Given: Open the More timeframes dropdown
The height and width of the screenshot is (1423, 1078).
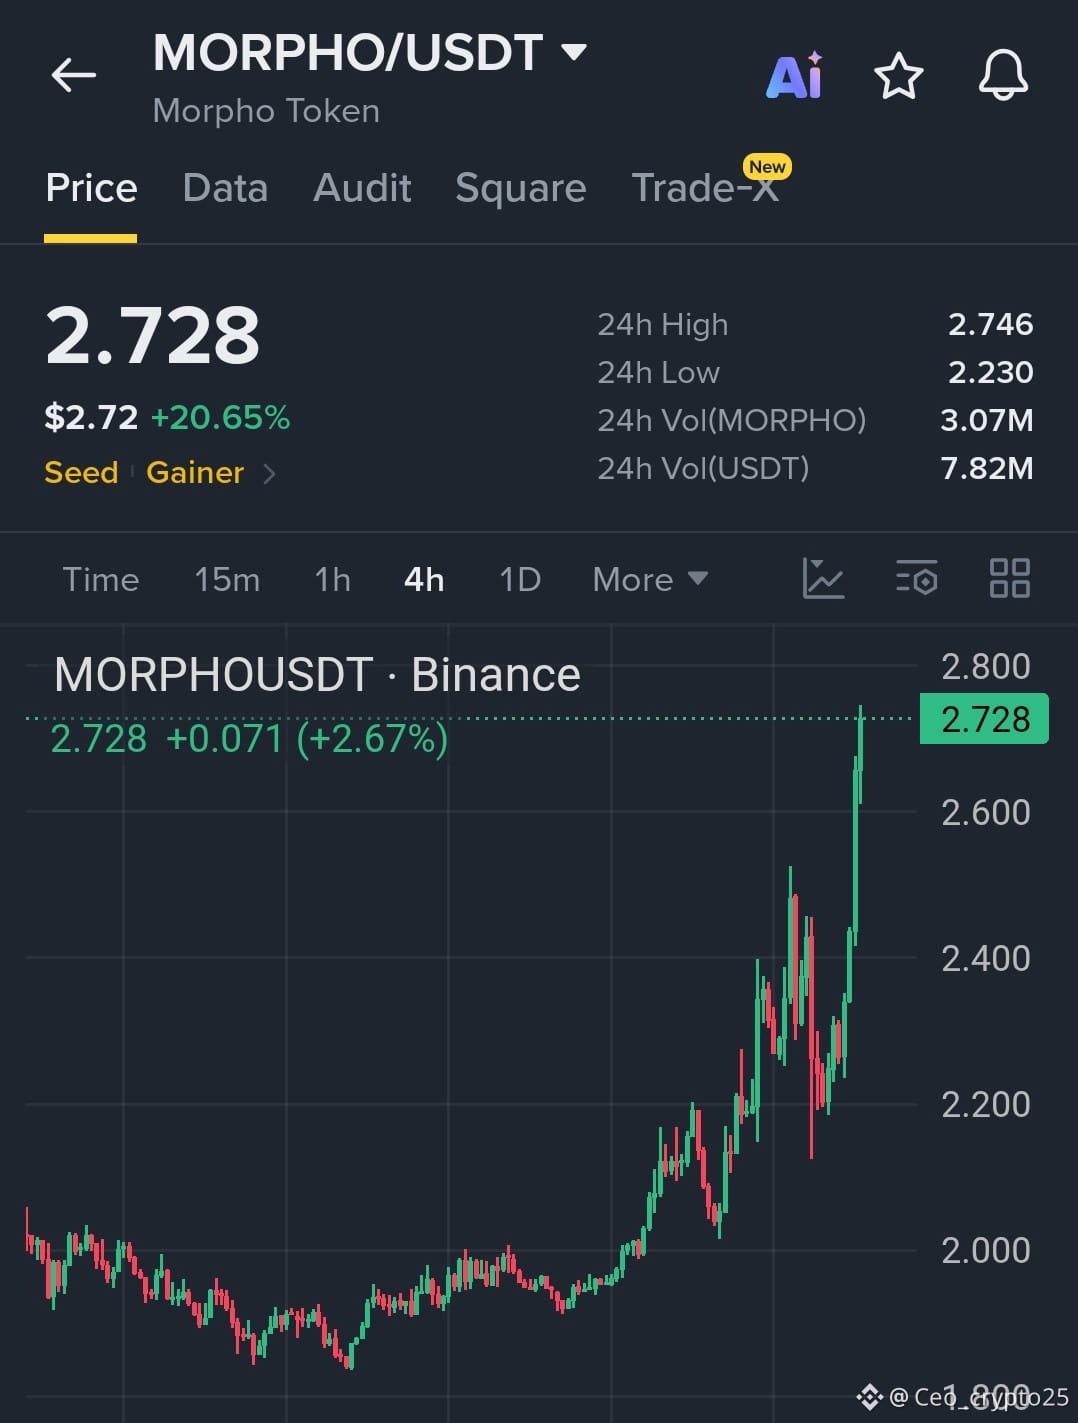Looking at the screenshot, I should coord(650,579).
